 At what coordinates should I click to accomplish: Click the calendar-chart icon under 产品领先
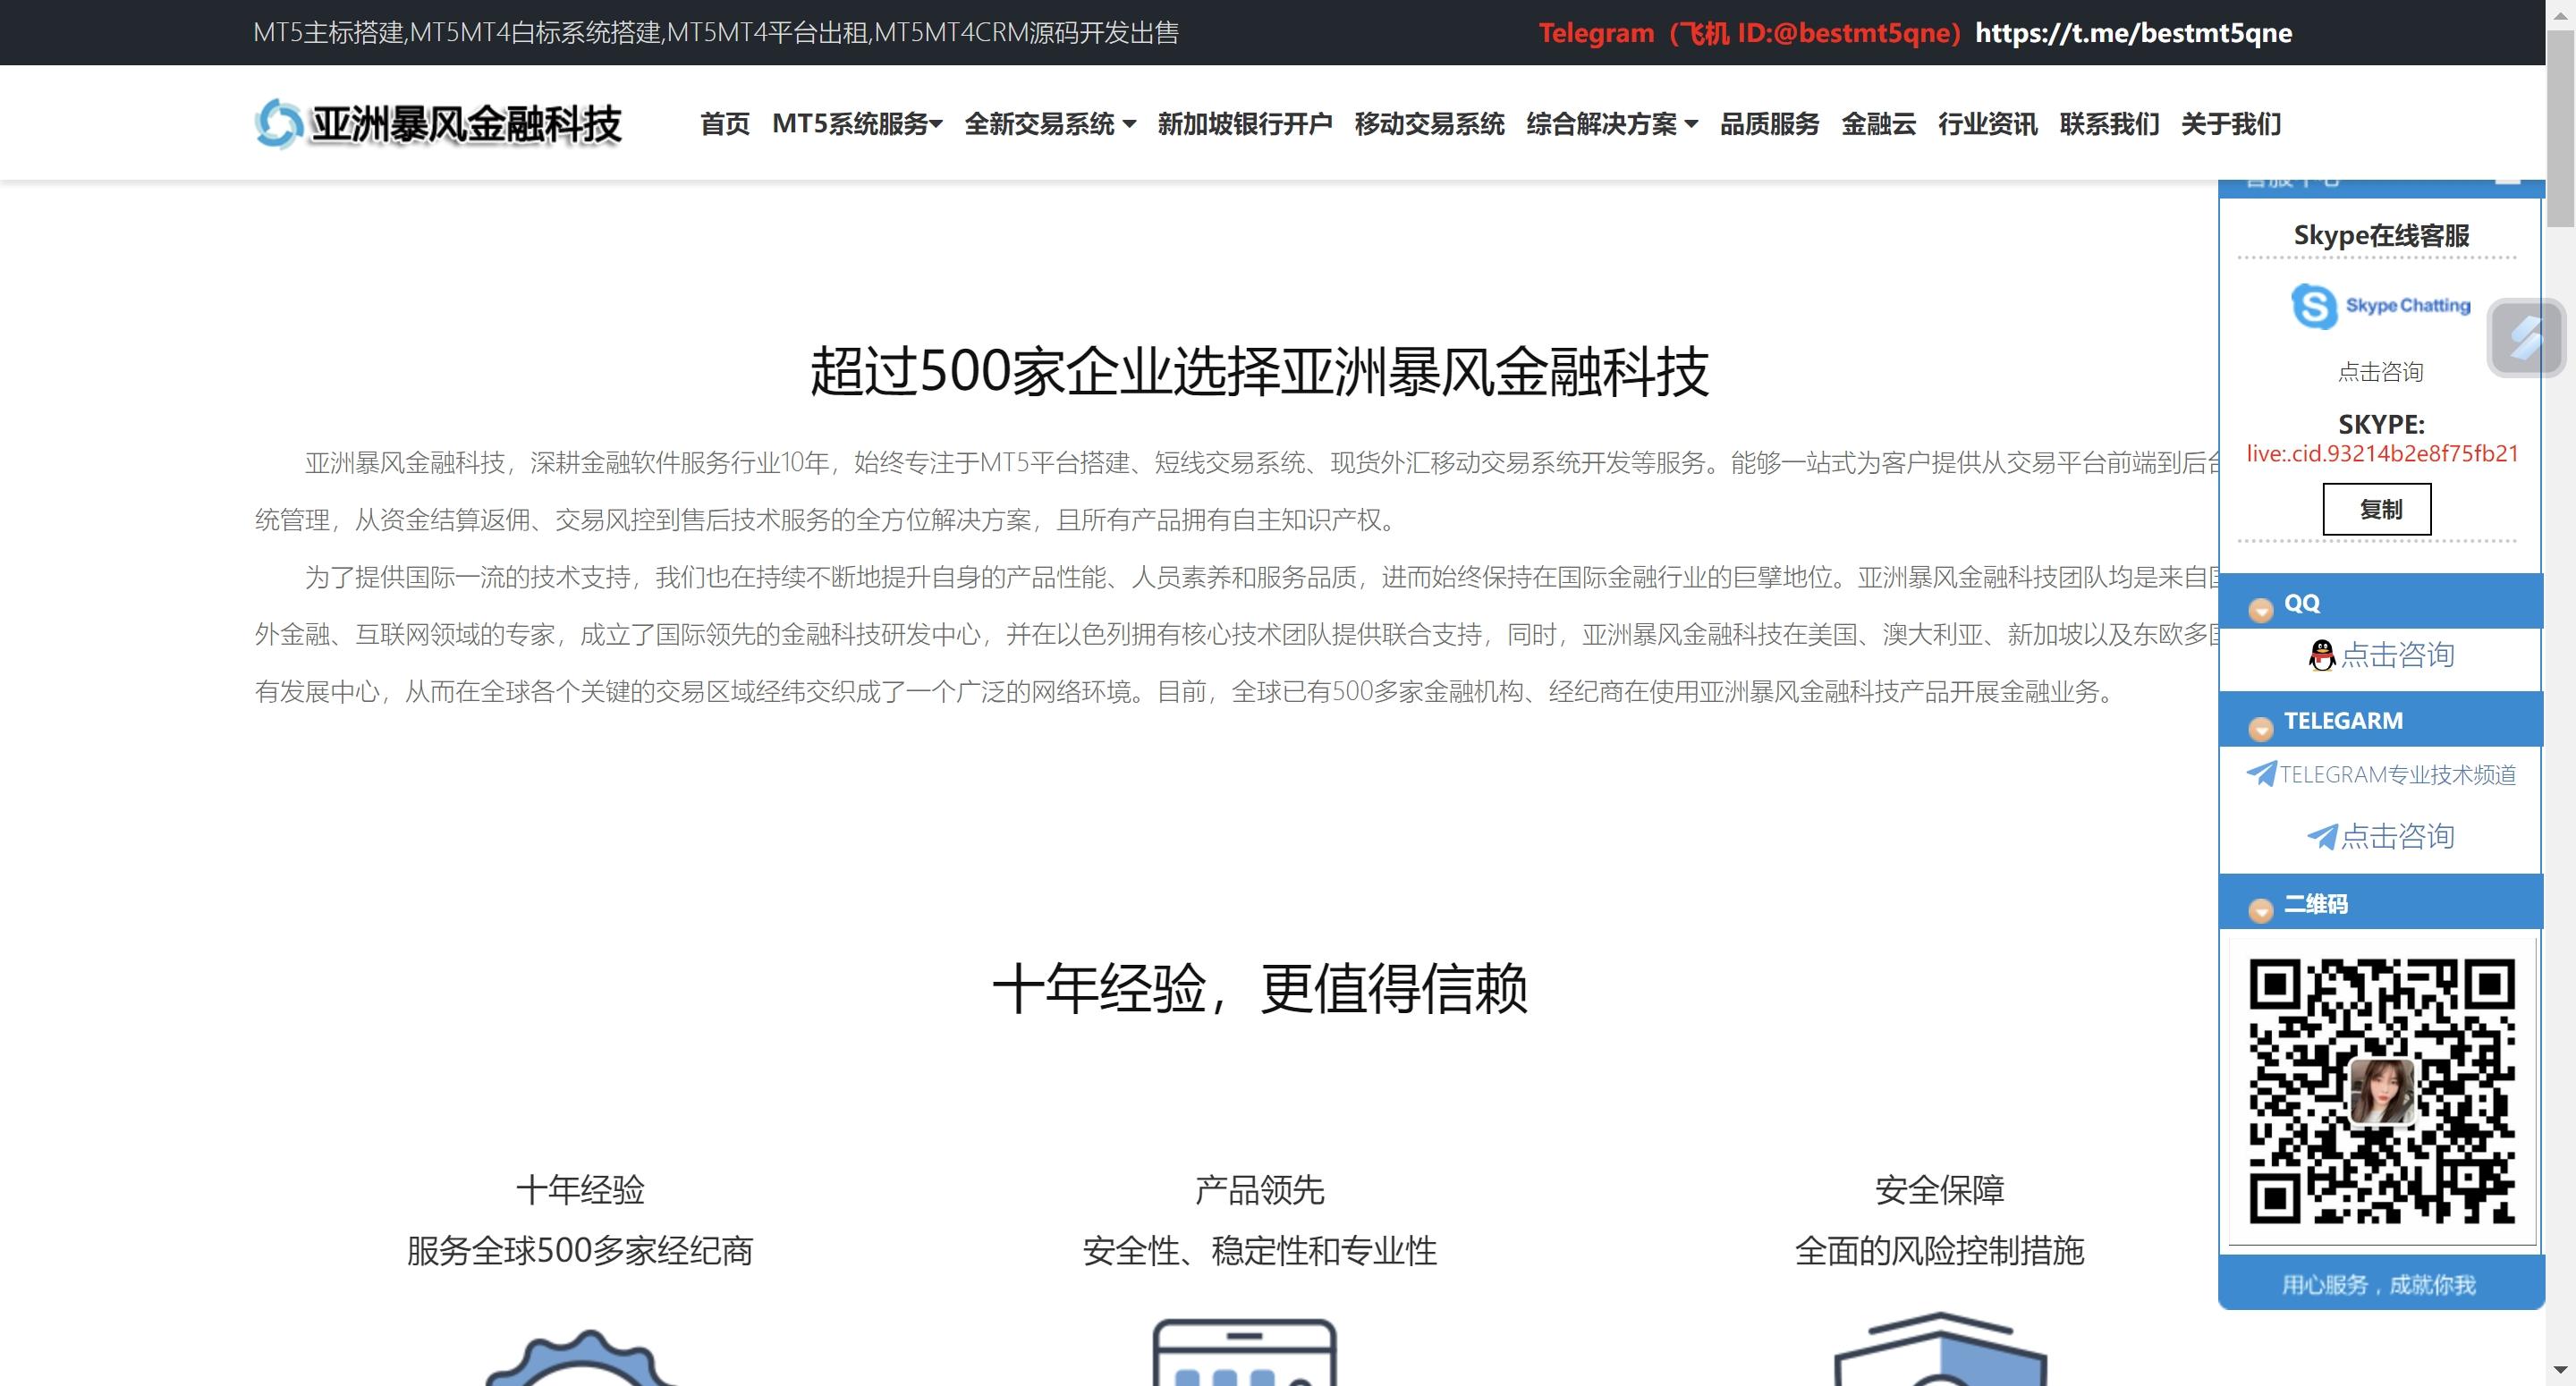[x=1245, y=1352]
